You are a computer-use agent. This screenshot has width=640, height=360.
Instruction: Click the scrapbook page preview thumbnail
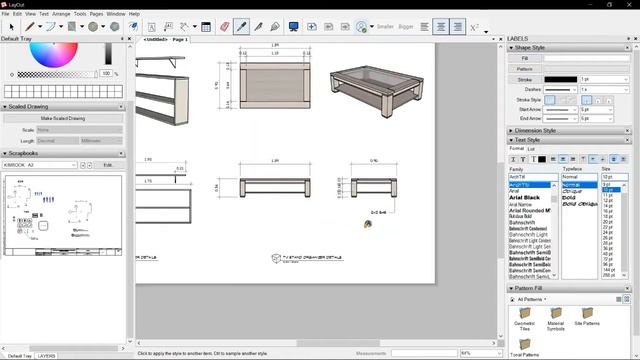point(63,216)
